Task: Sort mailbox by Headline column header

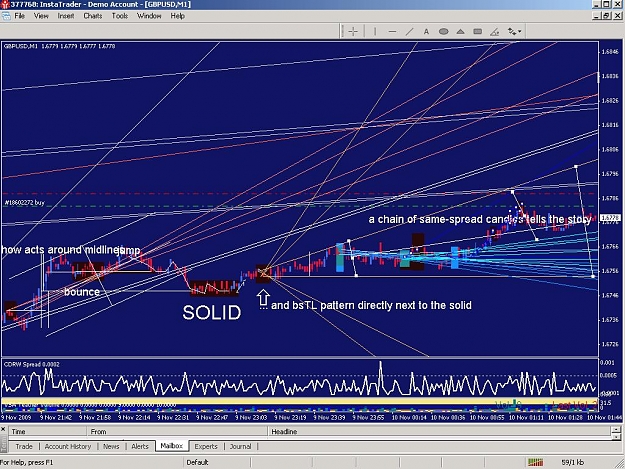Action: click(438, 432)
